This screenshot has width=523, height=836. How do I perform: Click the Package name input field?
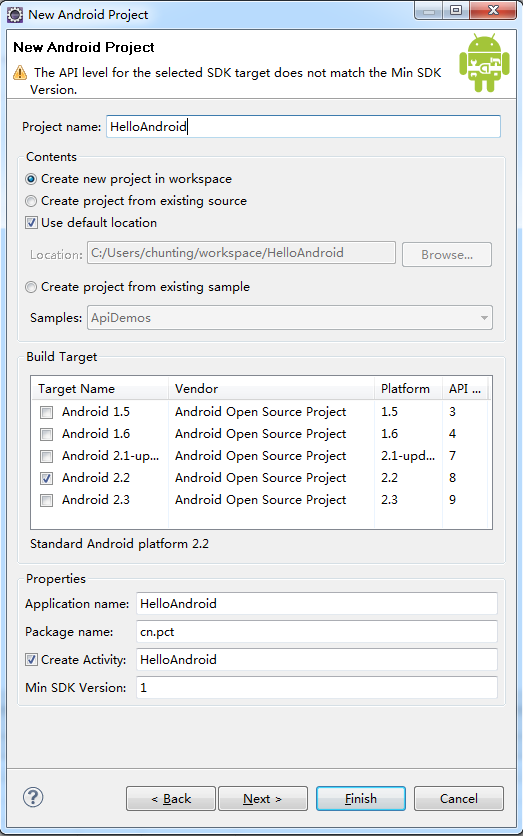pos(317,632)
